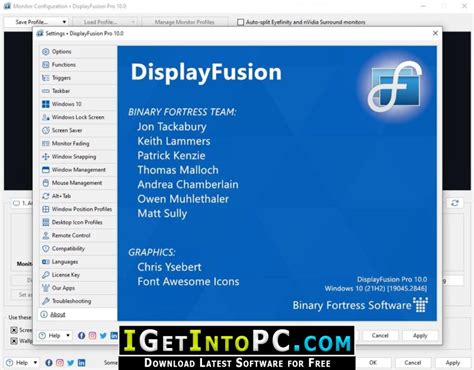This screenshot has width=474, height=370.
Task: Open Twitter icon in Monitor Configuration window
Action: coord(71,363)
